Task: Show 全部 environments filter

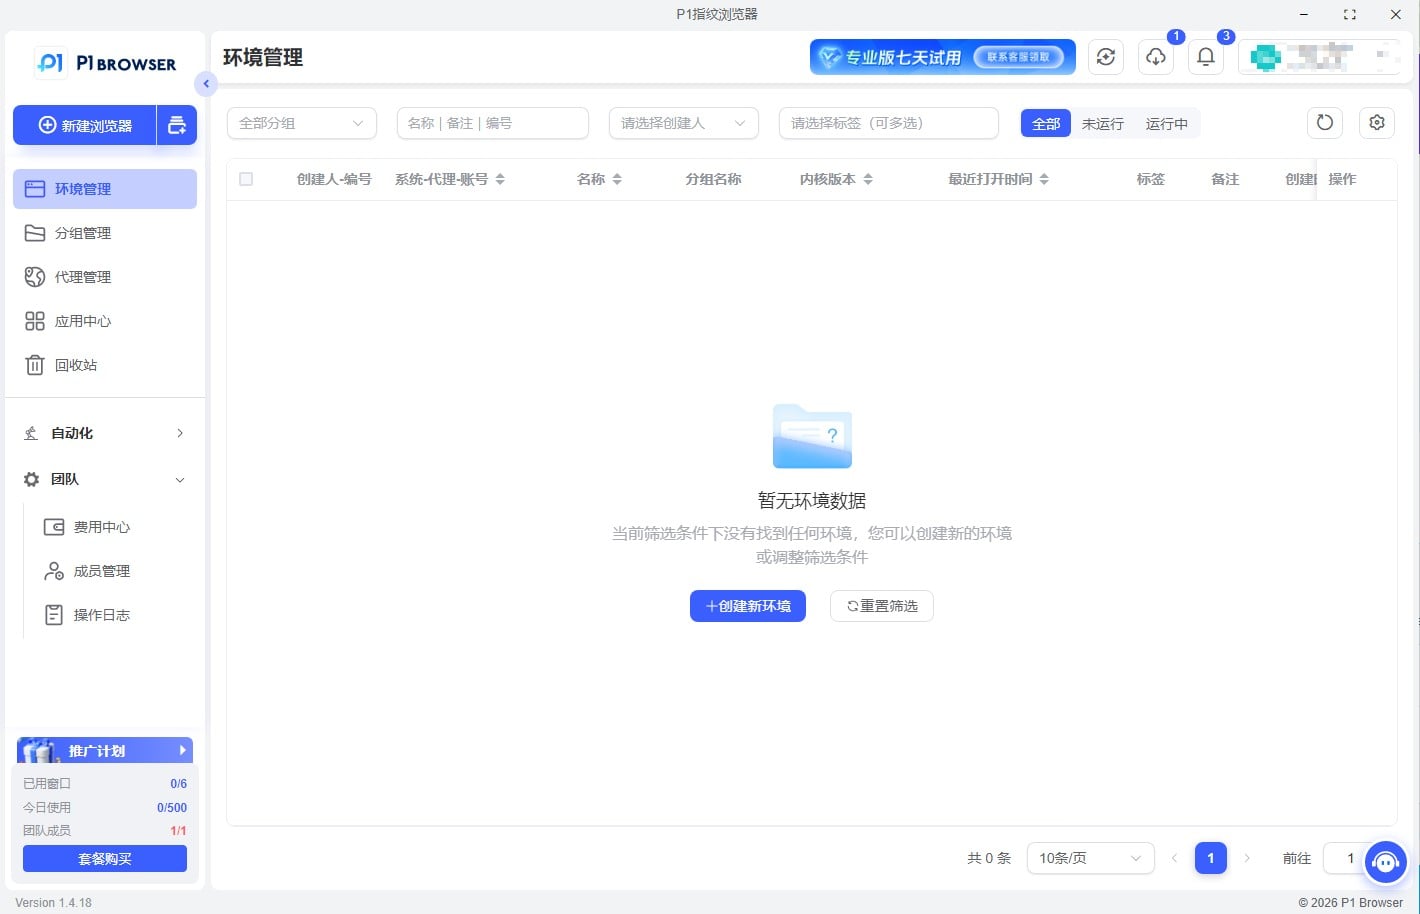Action: pos(1046,123)
